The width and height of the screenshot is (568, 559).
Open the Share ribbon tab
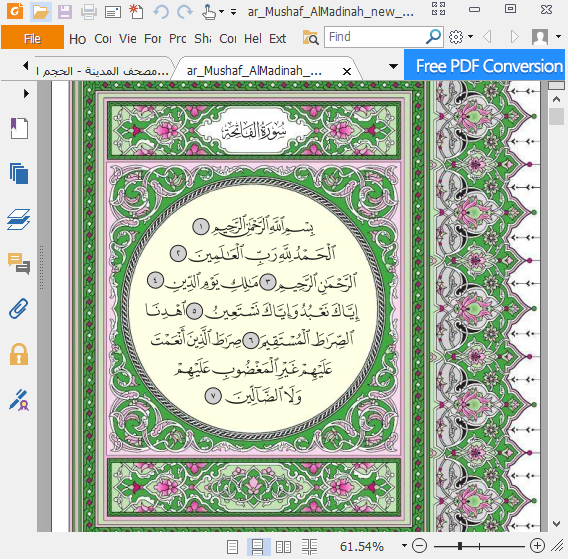(x=202, y=38)
